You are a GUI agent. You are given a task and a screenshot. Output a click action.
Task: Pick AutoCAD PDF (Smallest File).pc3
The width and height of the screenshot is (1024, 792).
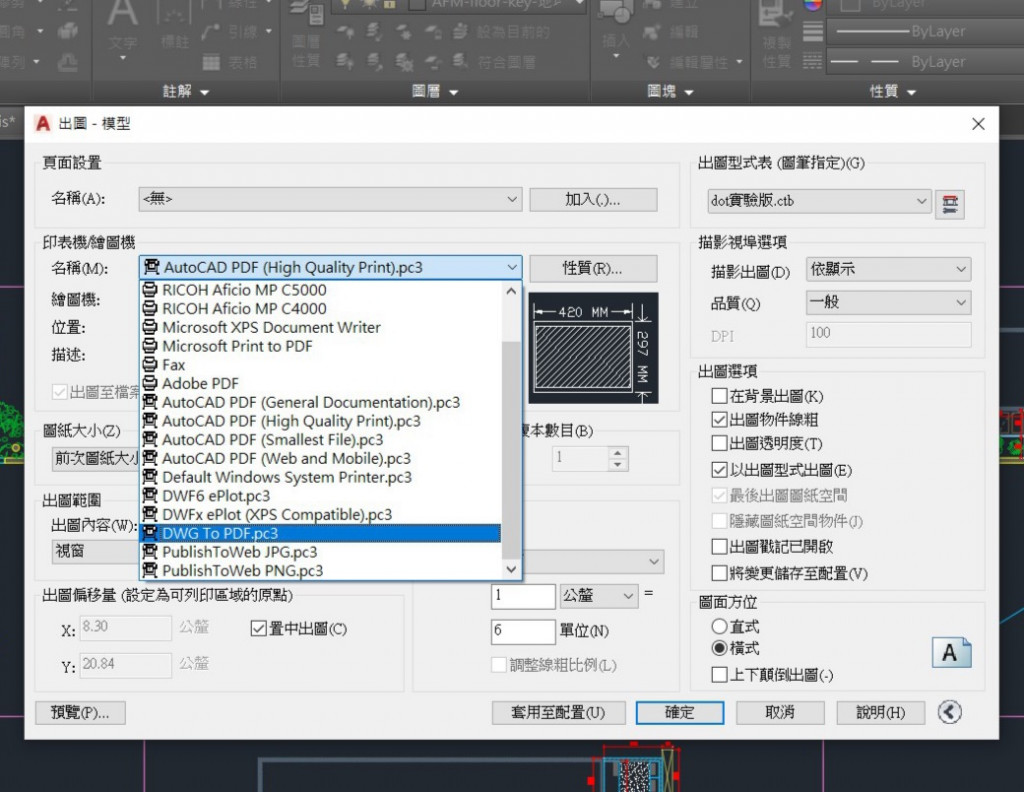pyautogui.click(x=321, y=440)
